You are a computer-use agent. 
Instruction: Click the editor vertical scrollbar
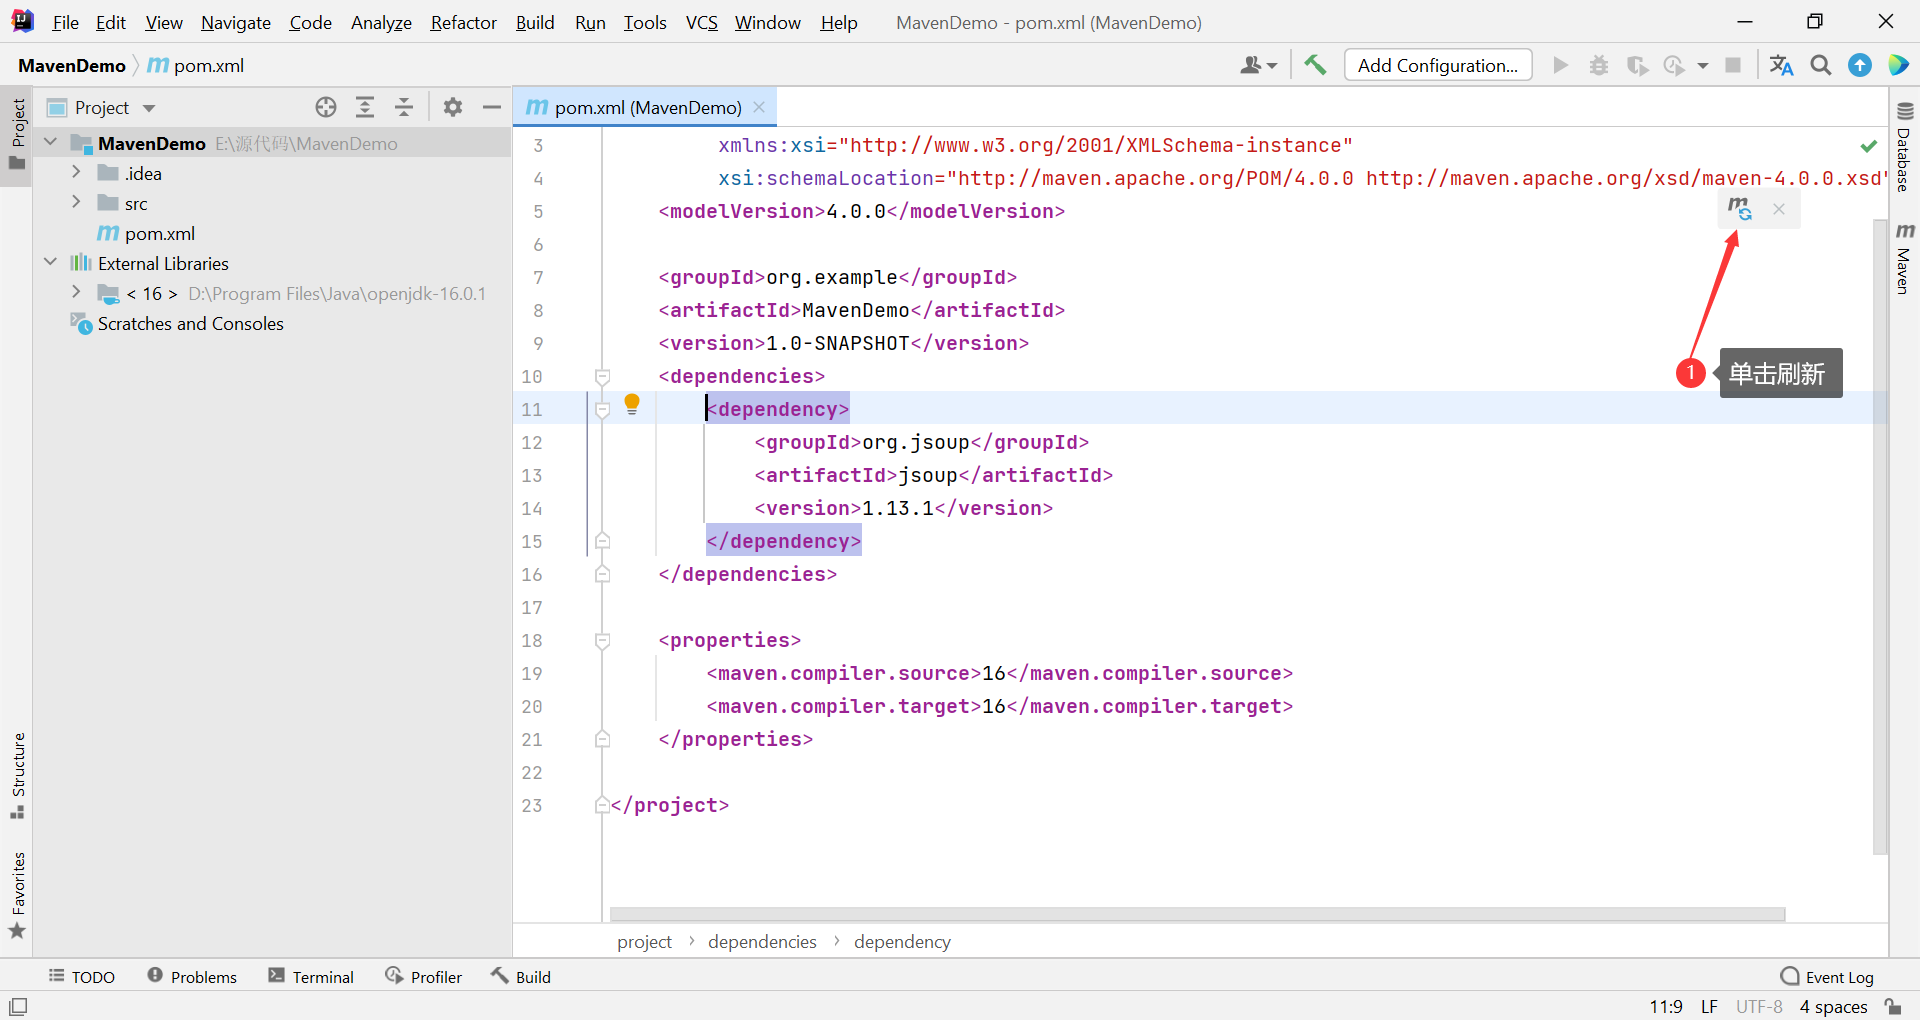coord(1880,538)
